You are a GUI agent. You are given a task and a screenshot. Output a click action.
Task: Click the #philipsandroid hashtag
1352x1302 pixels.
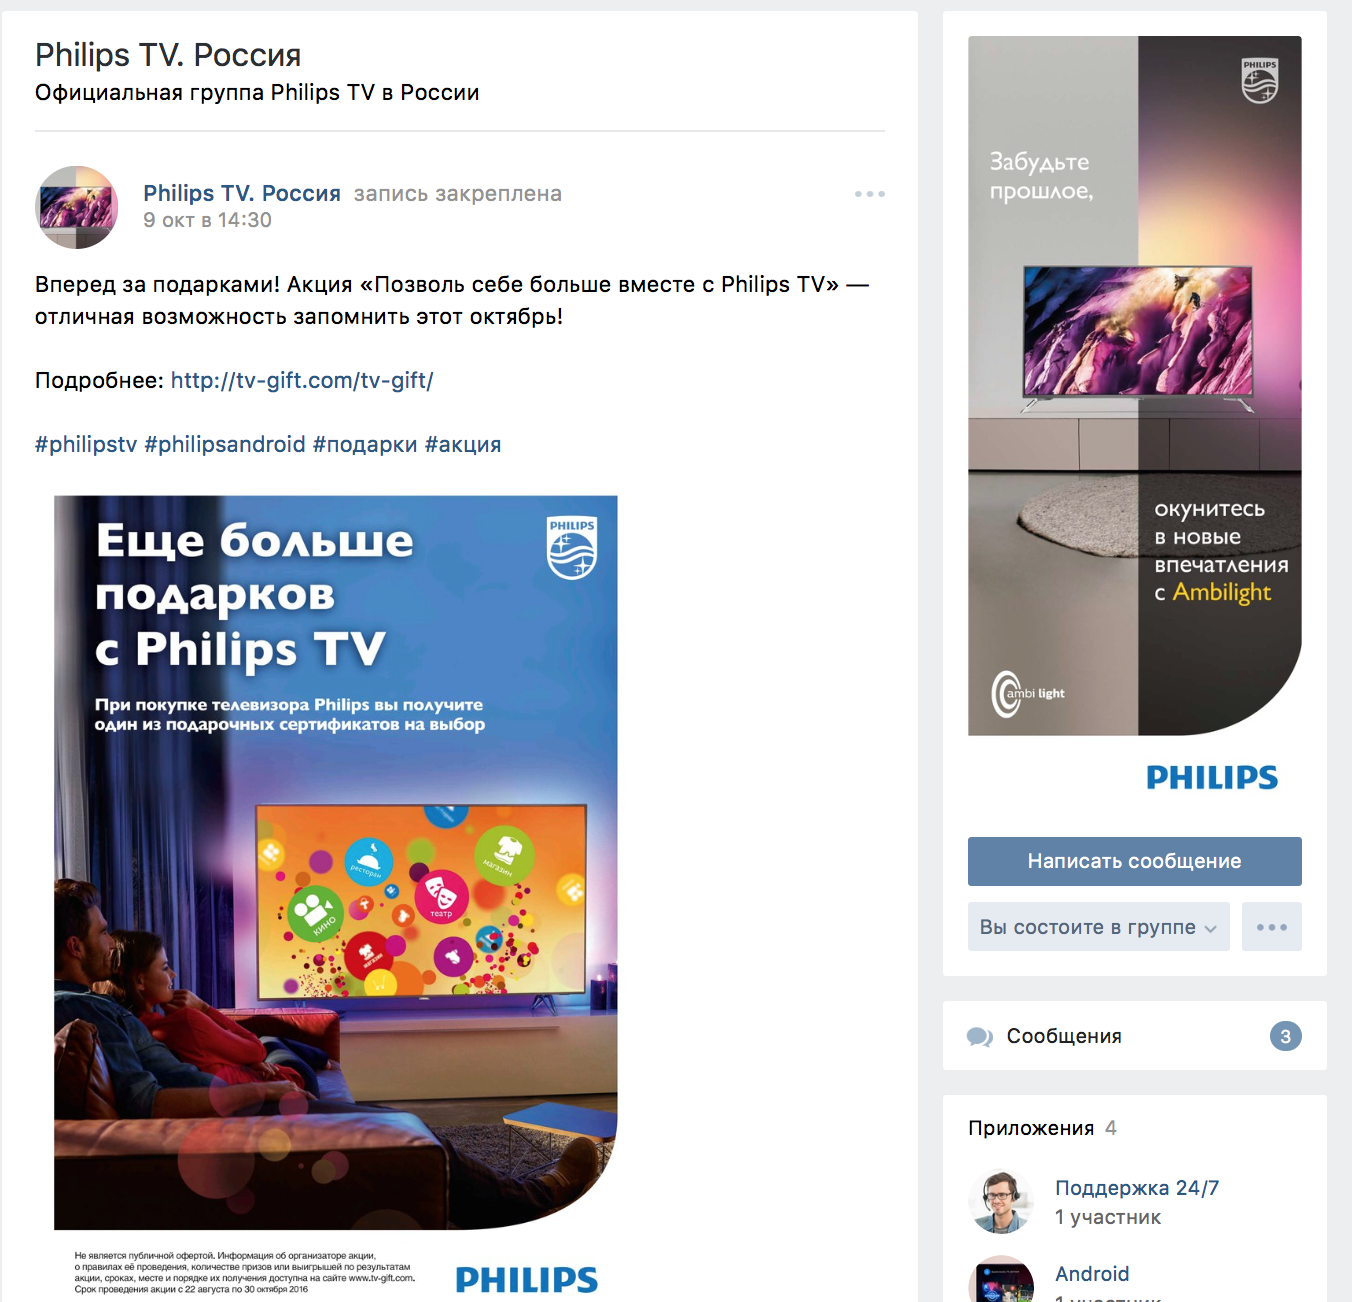[x=225, y=444]
